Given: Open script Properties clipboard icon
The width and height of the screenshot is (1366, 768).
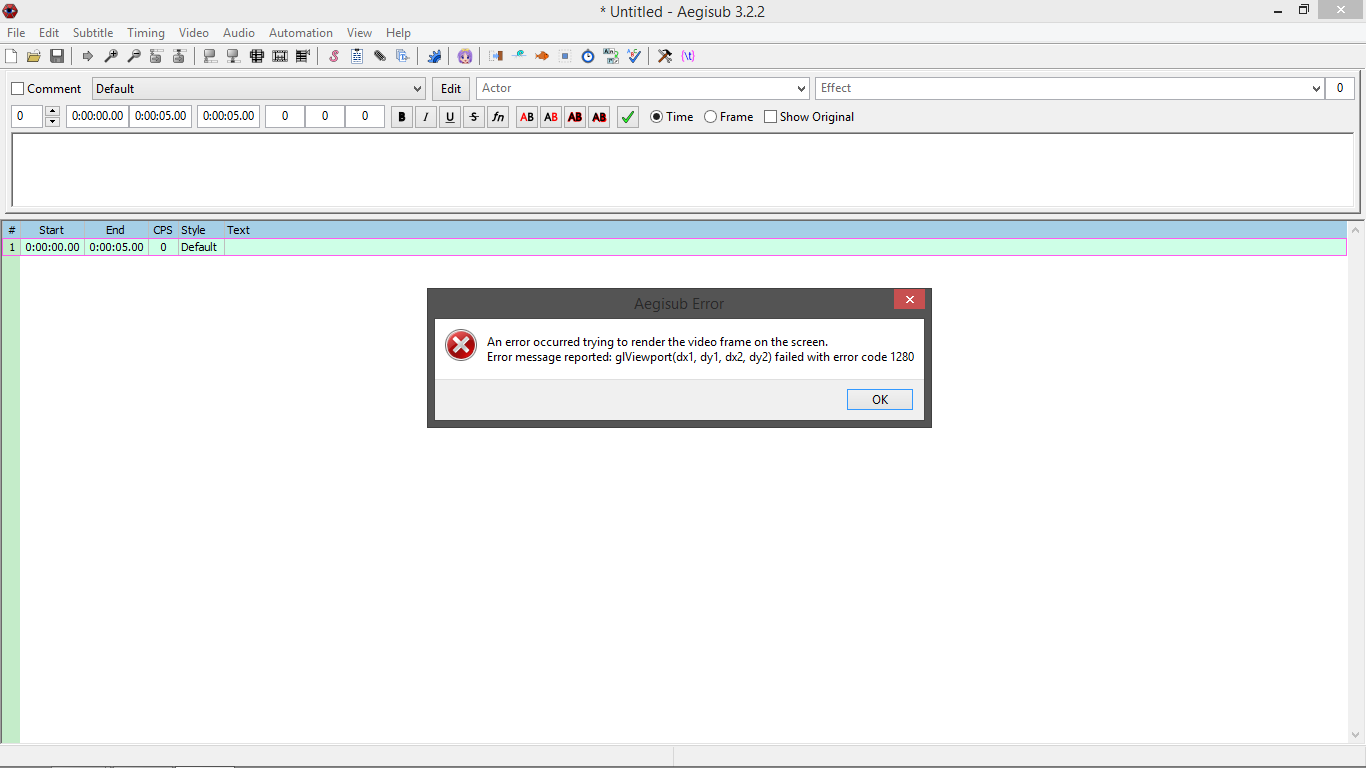Looking at the screenshot, I should (357, 56).
